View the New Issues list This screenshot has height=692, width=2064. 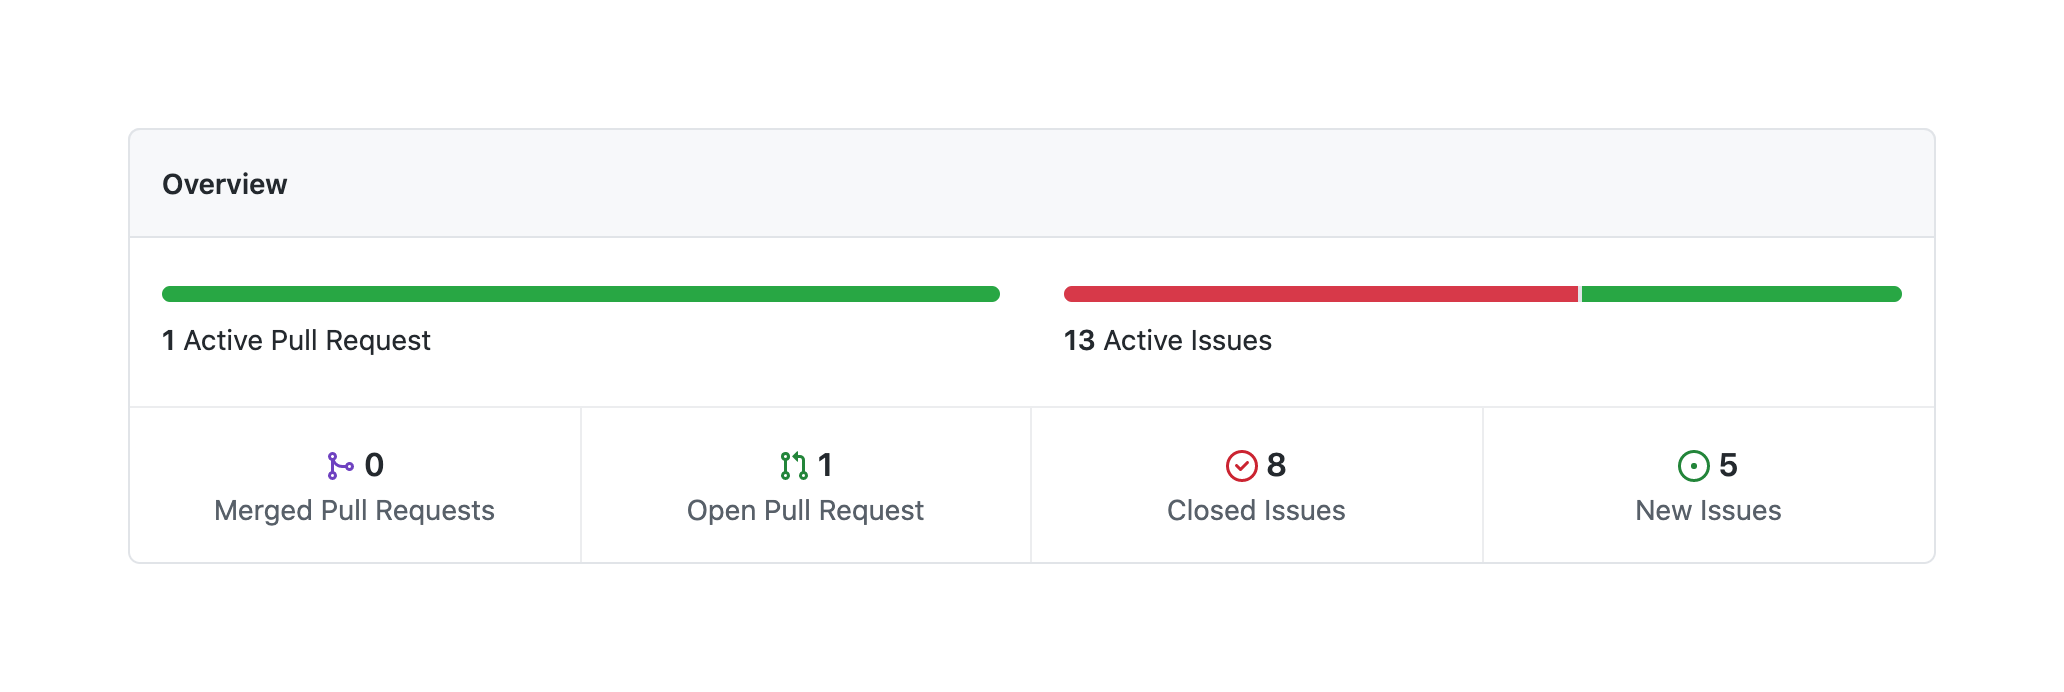pos(1708,511)
